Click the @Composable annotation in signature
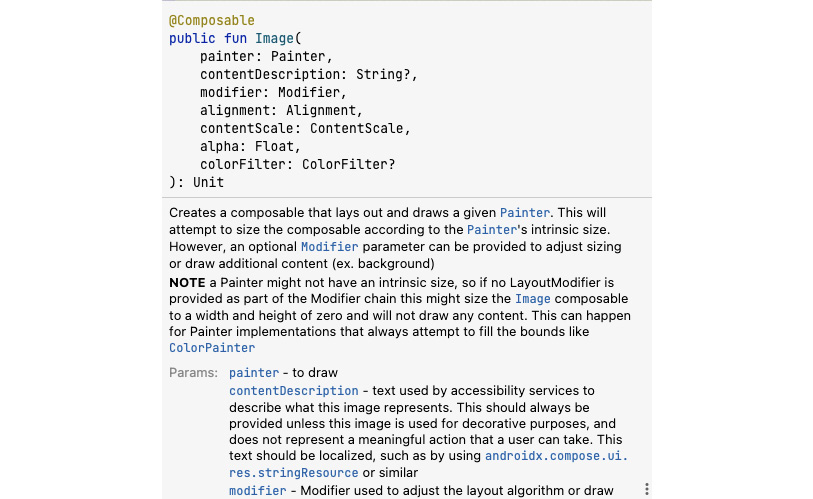Screen dimensions: 813x499 pos(212,21)
